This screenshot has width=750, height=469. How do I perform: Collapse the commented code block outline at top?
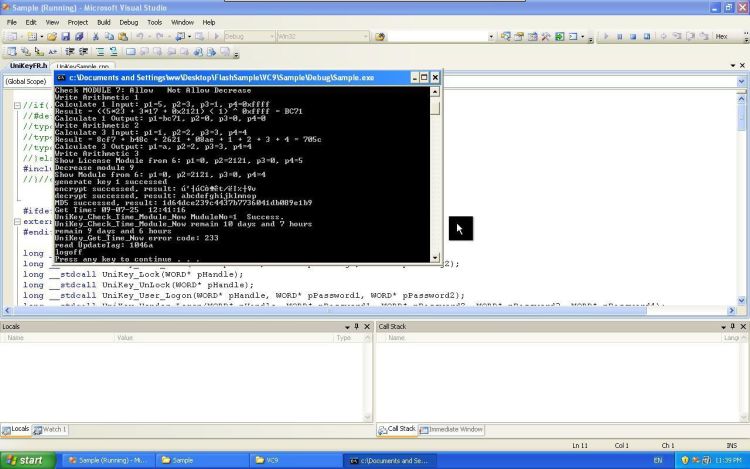coord(17,105)
